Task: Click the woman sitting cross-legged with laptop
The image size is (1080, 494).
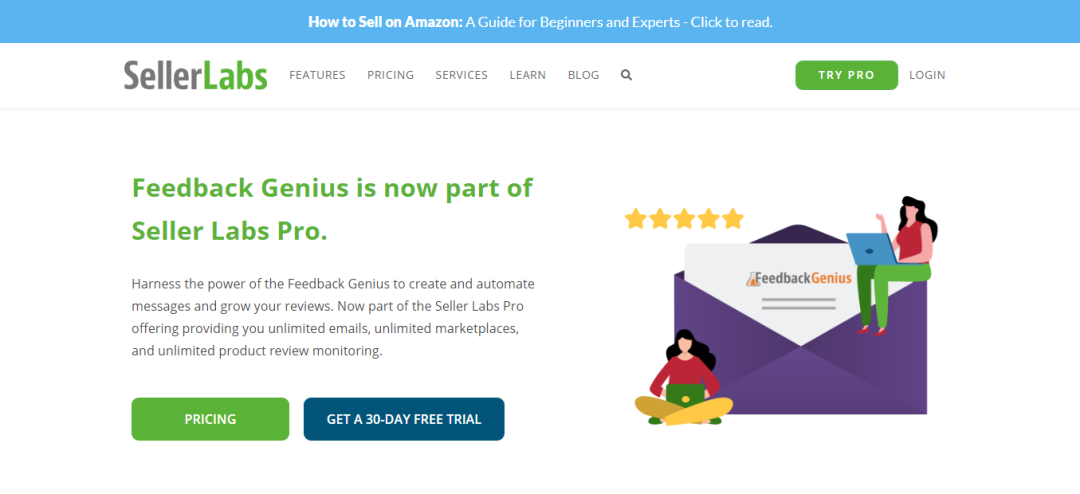Action: 684,378
